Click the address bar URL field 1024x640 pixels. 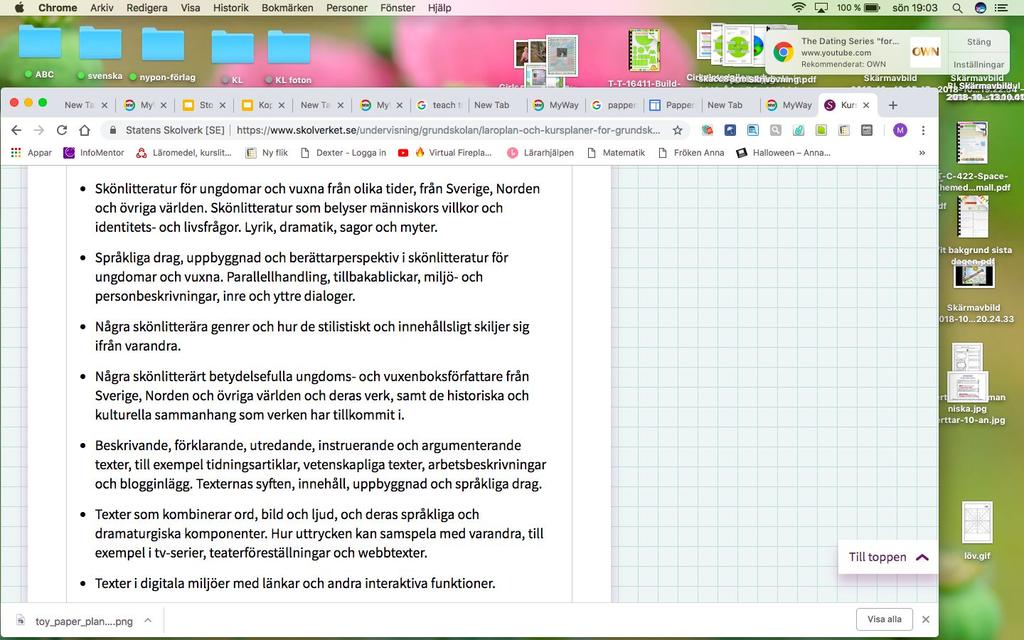click(x=448, y=130)
